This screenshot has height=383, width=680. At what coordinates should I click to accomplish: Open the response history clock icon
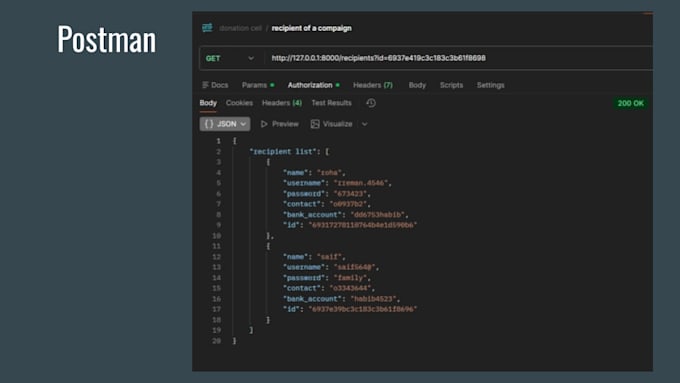point(371,103)
